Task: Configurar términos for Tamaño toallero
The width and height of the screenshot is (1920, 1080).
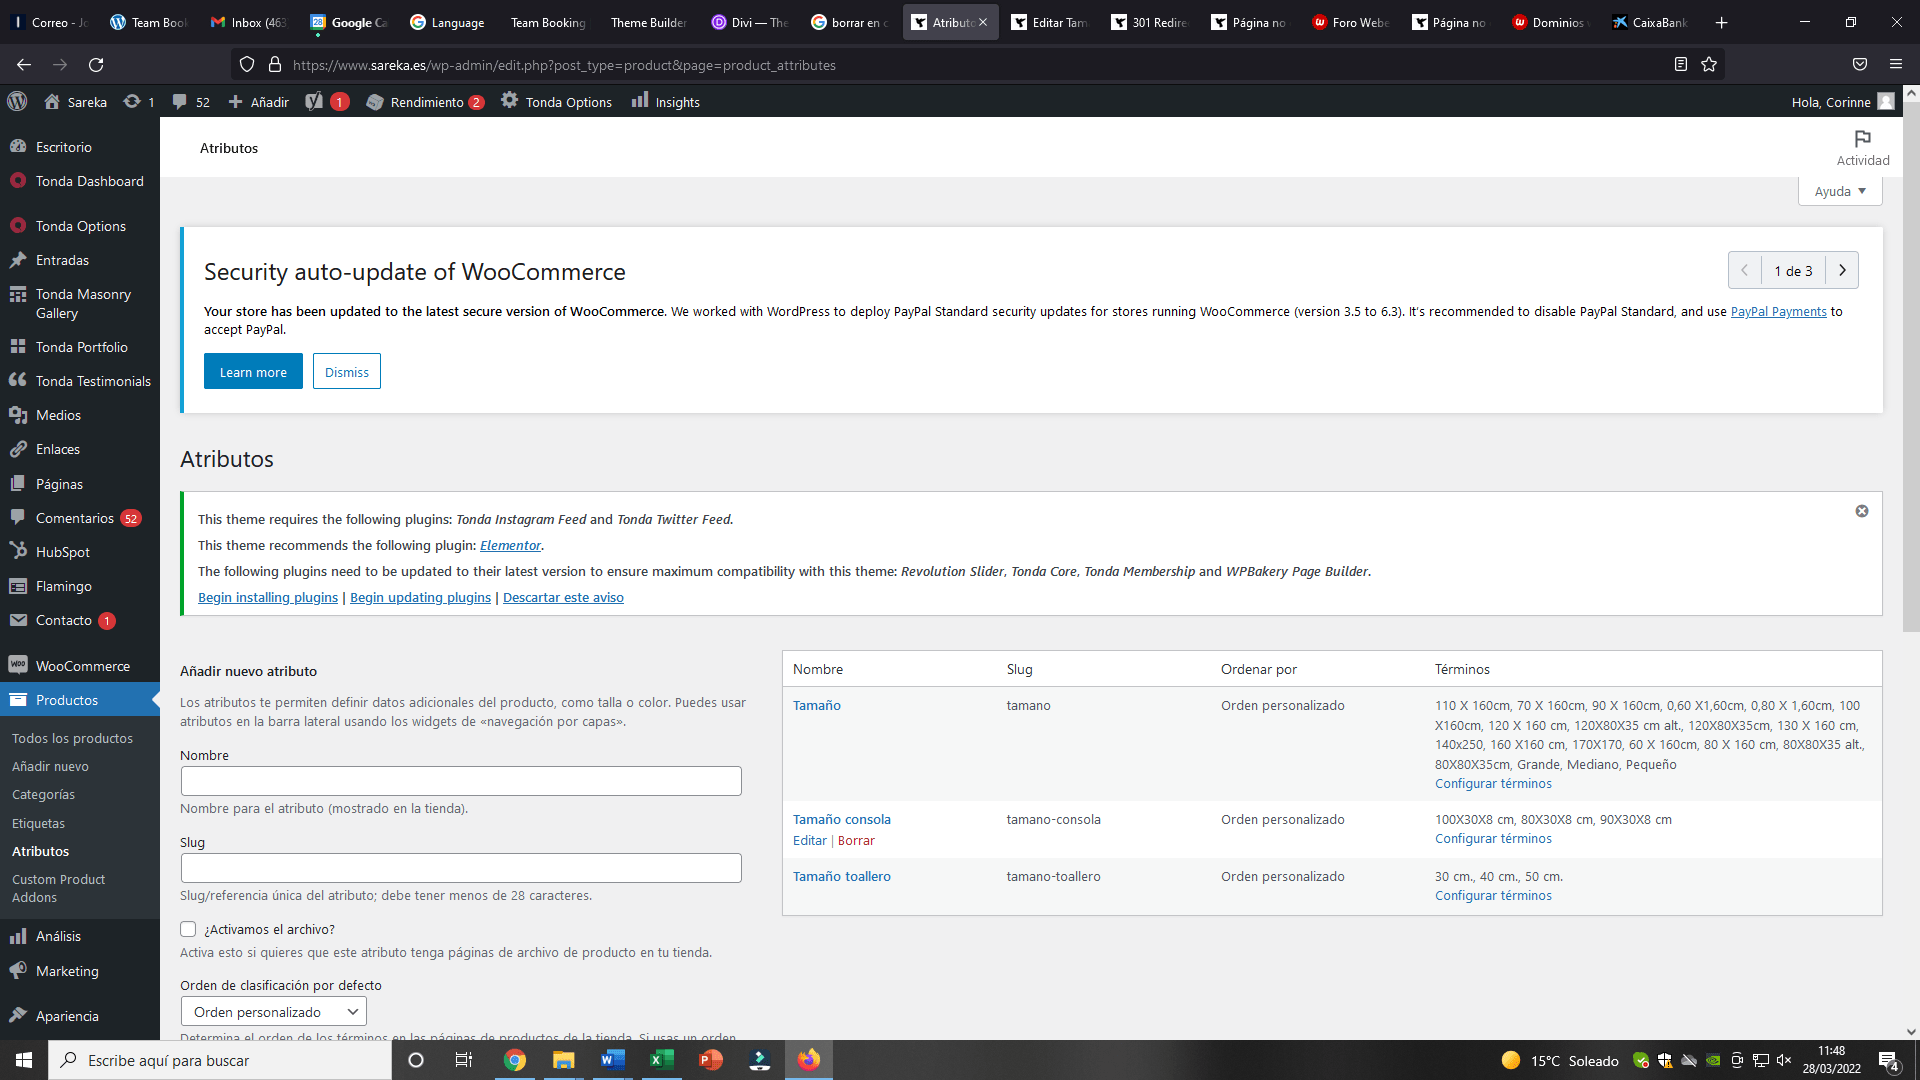Action: point(1493,895)
